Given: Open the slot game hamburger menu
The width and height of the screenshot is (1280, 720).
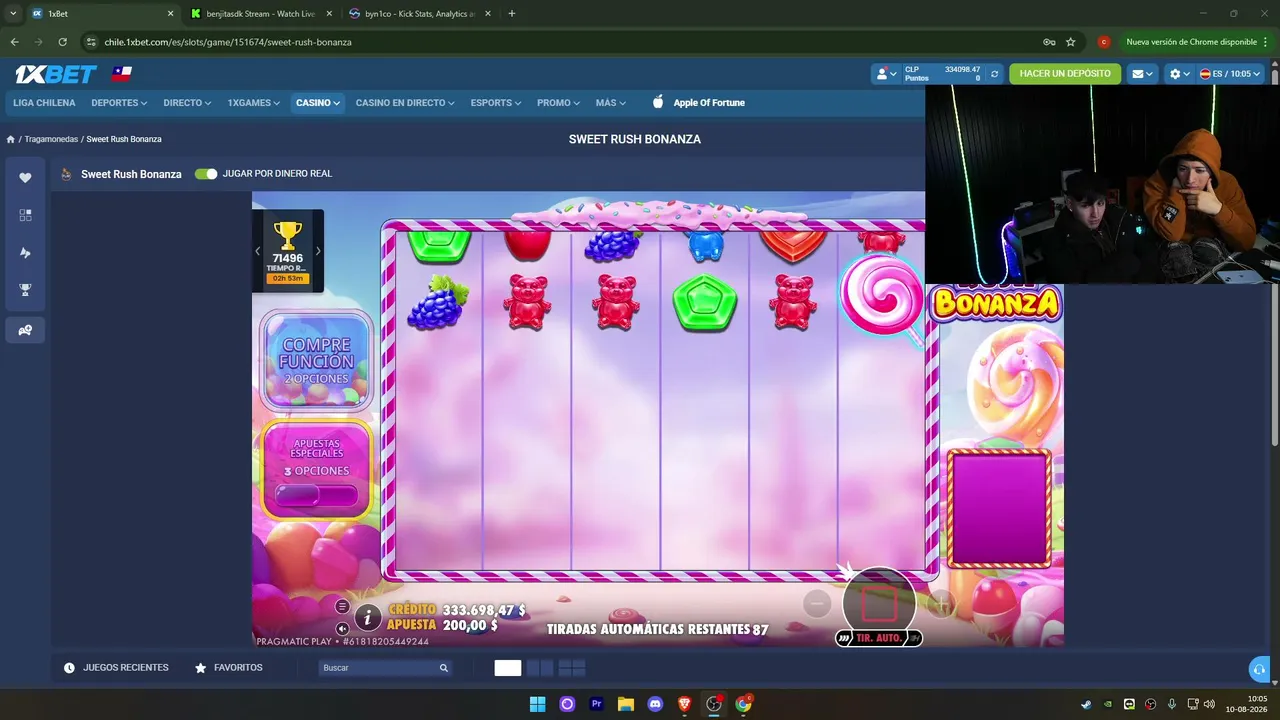Looking at the screenshot, I should coord(342,607).
